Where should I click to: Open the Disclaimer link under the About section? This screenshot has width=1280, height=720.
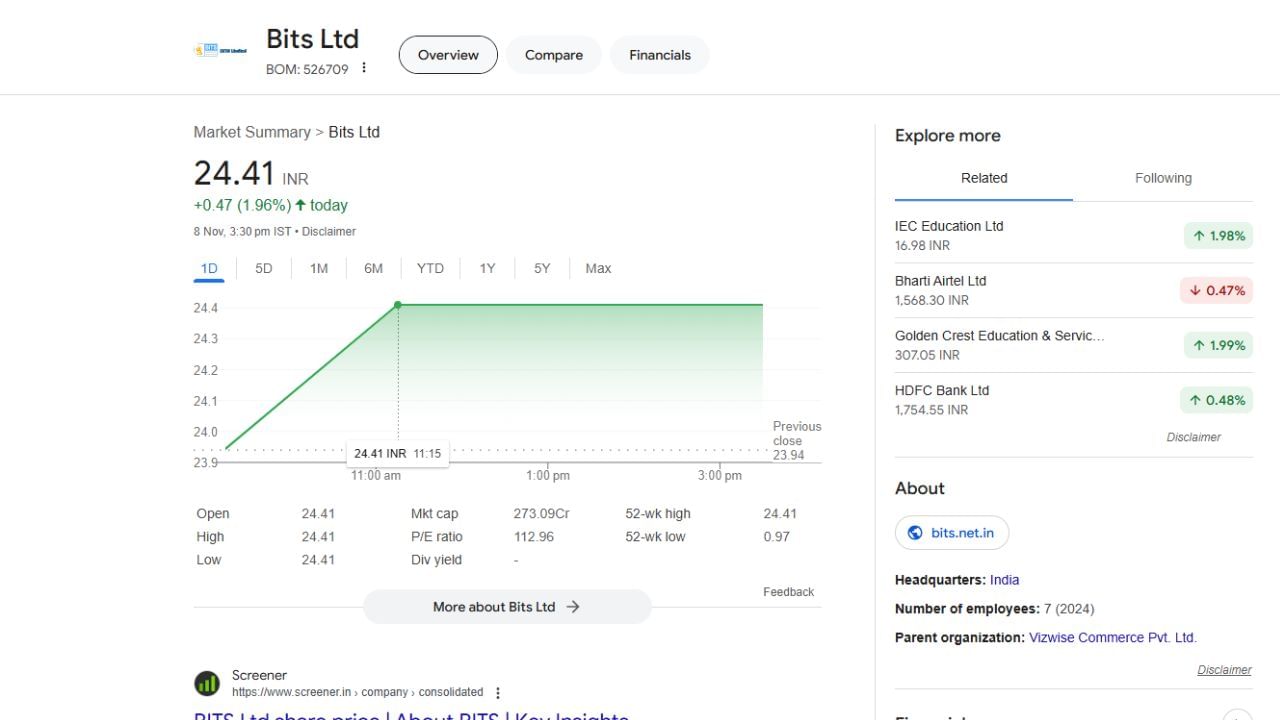pos(1225,670)
